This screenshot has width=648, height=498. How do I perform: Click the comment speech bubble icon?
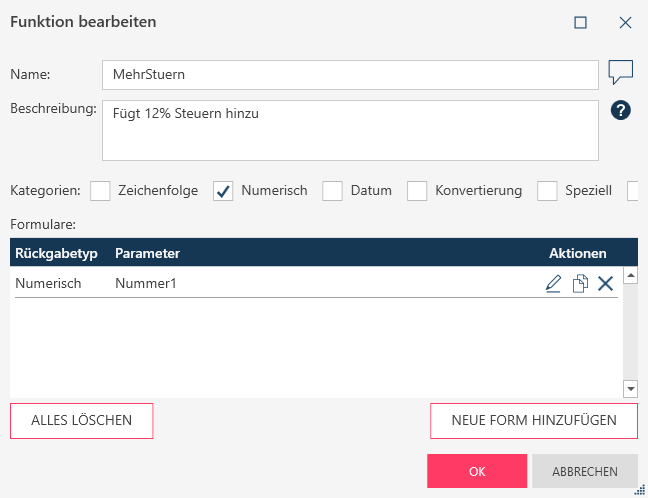tap(621, 72)
